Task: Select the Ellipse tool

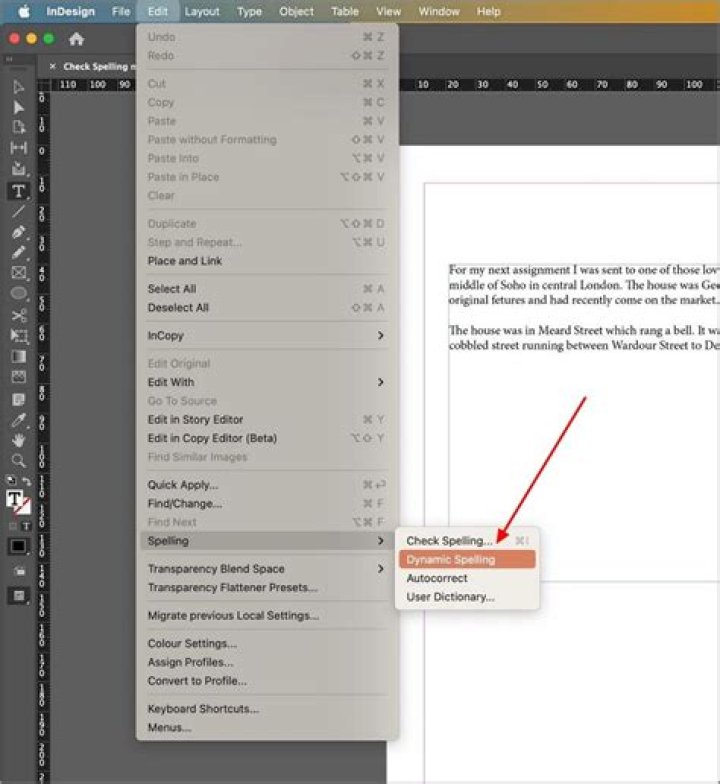Action: [18, 293]
